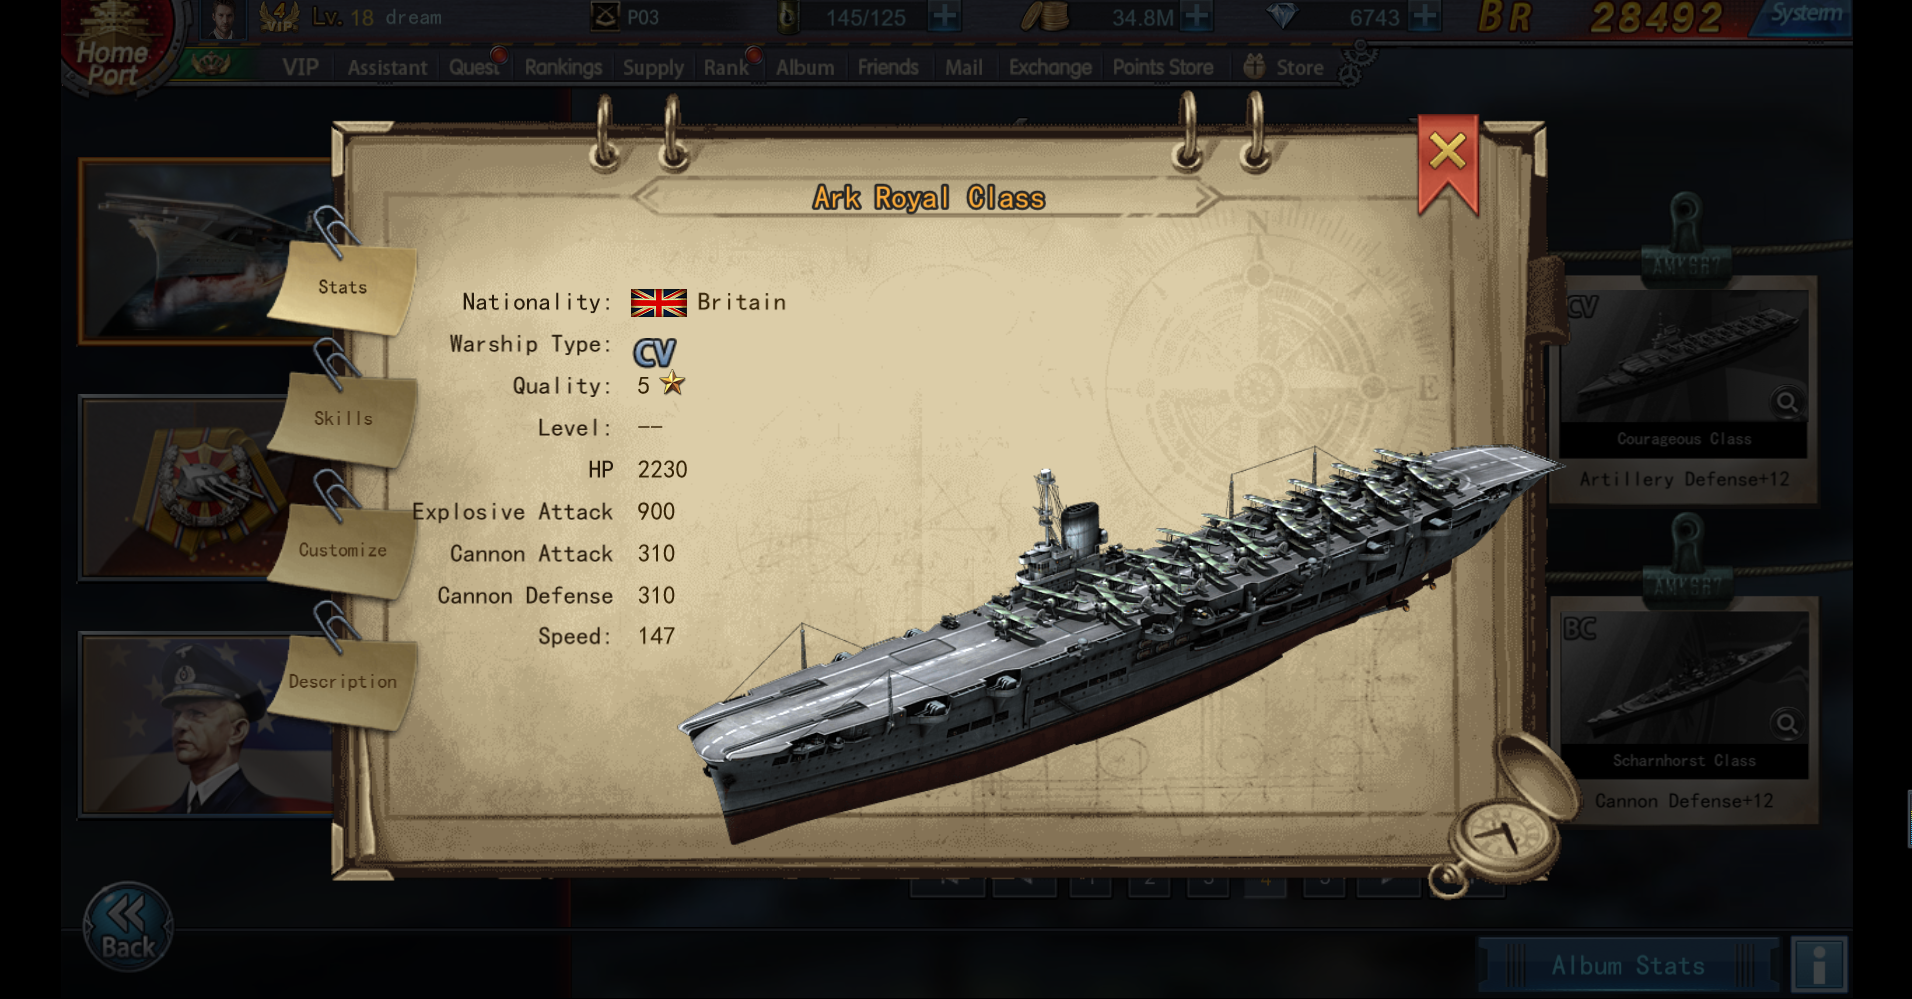Open the Store gift menu item

pos(1284,67)
